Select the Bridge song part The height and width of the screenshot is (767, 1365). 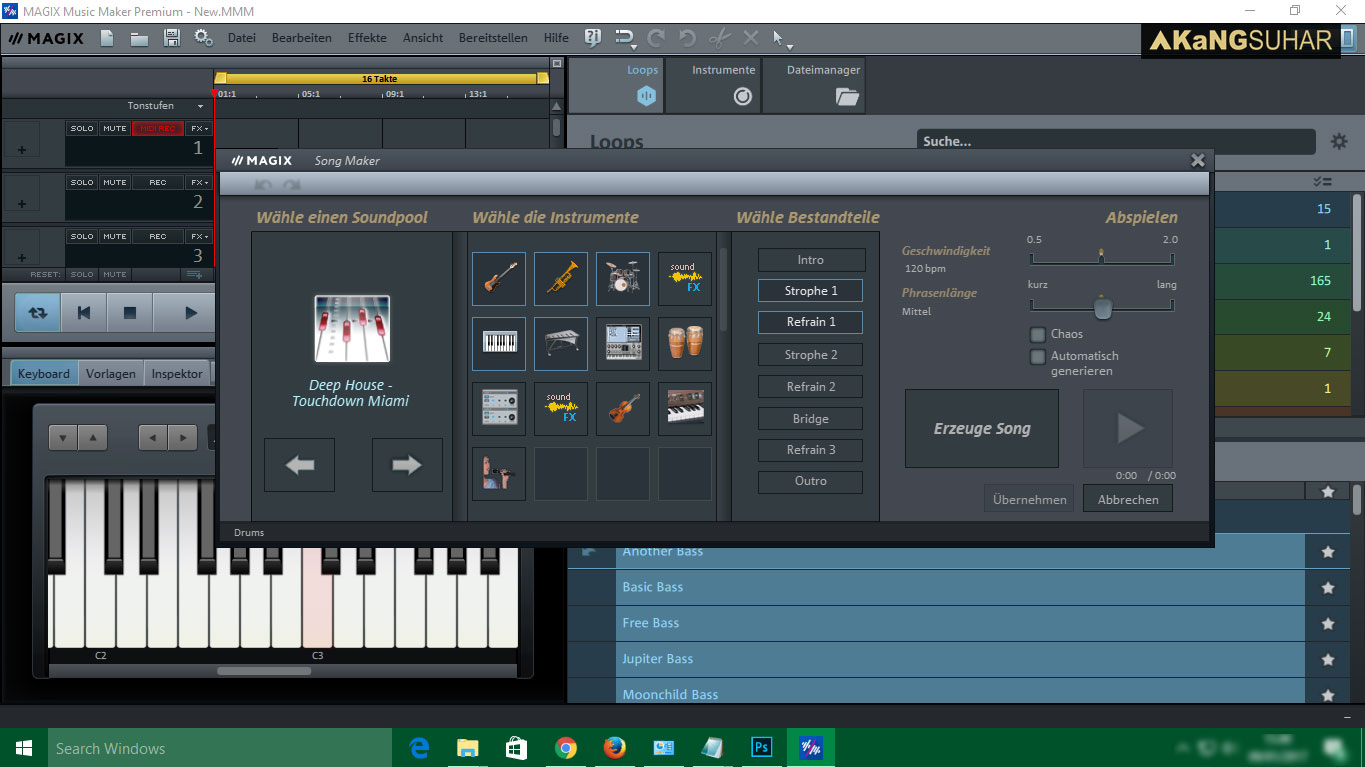point(810,418)
